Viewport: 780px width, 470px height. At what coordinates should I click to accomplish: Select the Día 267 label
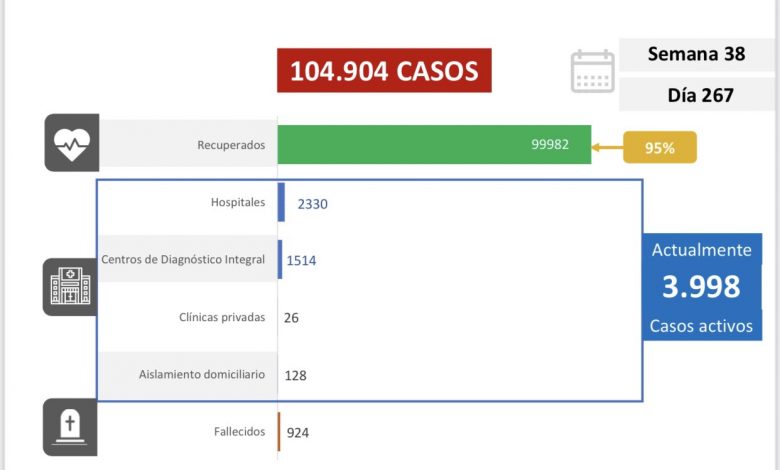[x=700, y=95]
